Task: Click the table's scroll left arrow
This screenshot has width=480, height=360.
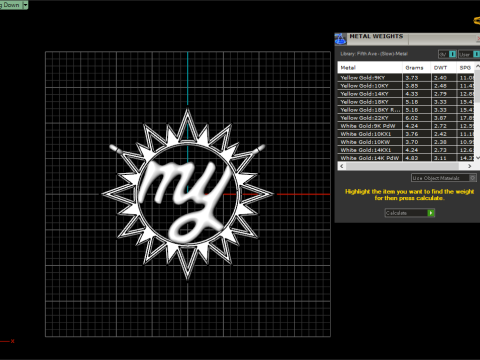Action: pos(342,166)
